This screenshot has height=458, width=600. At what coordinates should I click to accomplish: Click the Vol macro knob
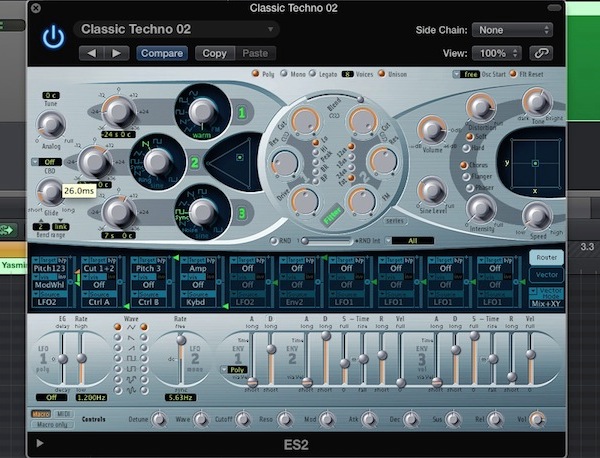pos(537,420)
